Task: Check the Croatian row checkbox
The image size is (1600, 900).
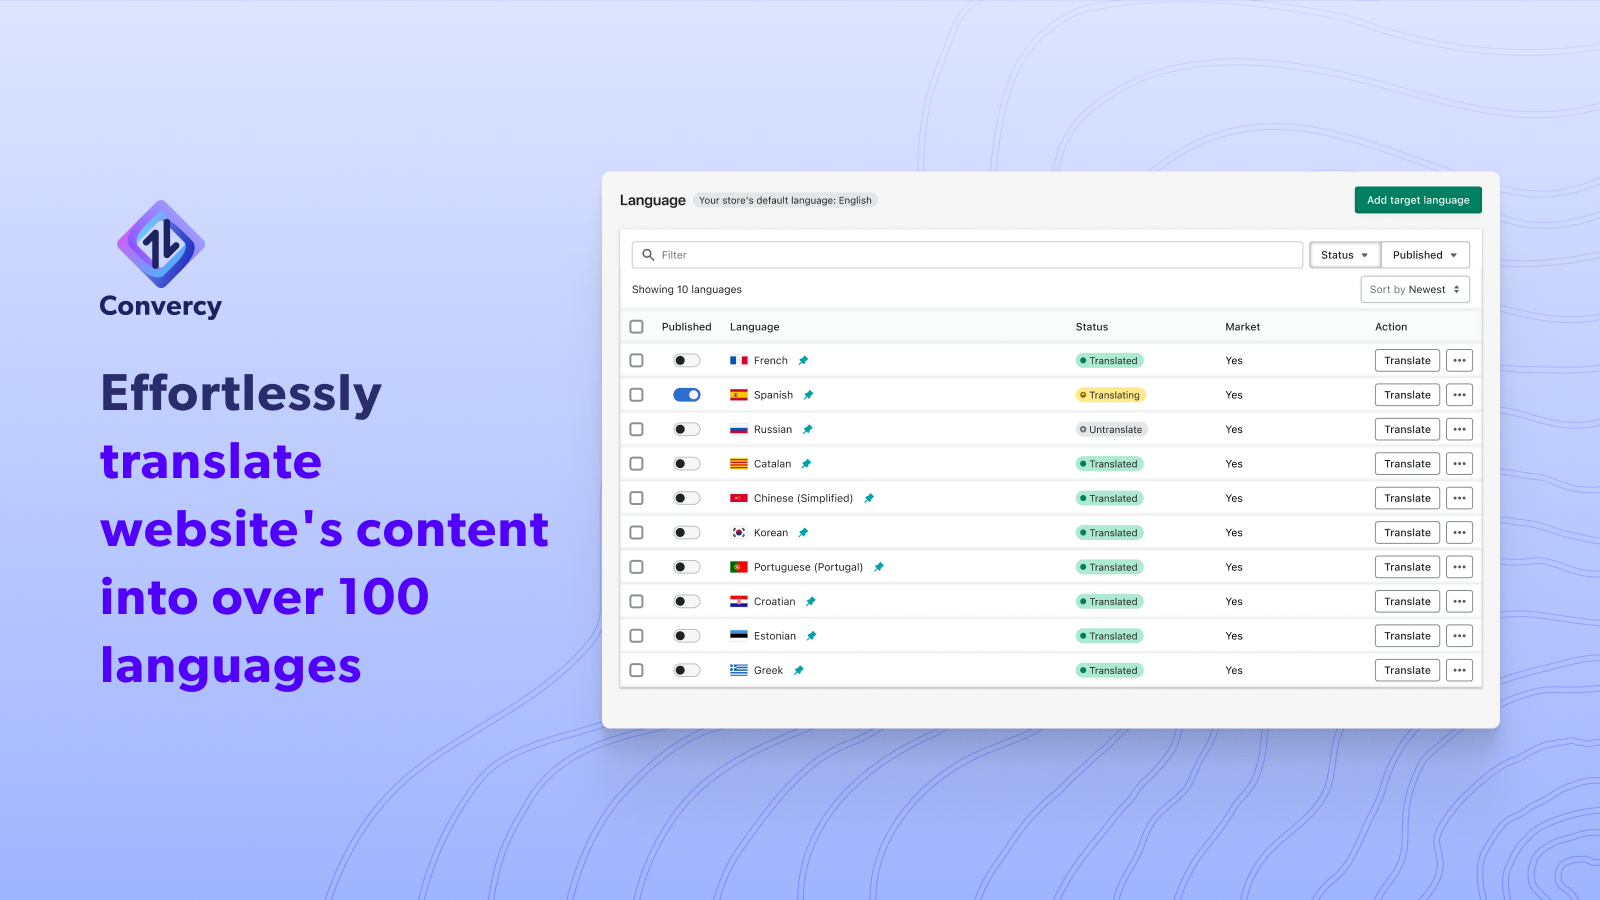Action: [x=636, y=602]
